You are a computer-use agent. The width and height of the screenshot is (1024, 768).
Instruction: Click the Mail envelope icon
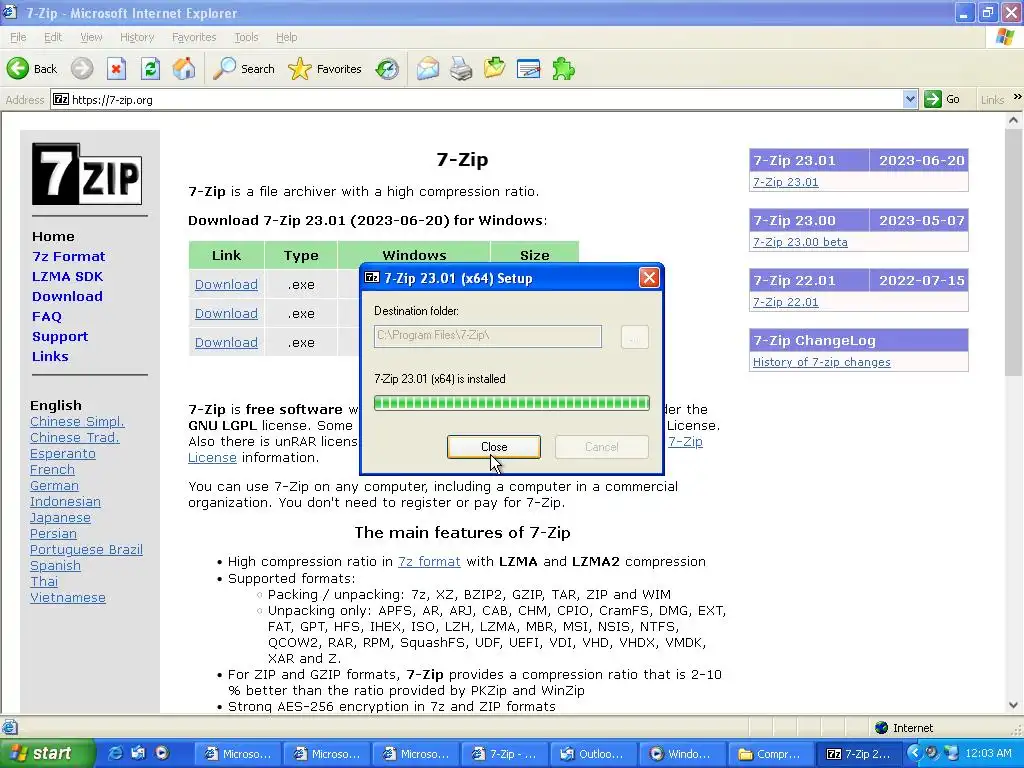[x=428, y=69]
